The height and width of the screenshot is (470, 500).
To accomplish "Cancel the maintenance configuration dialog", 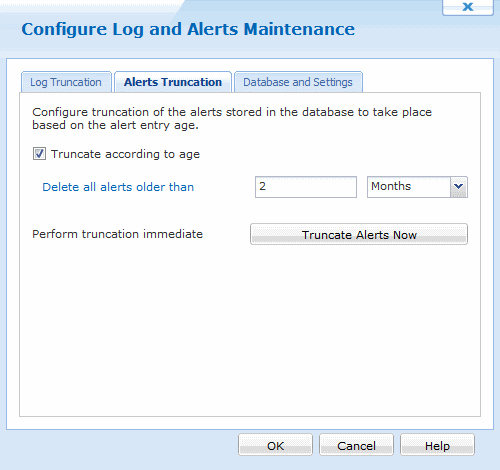I will coord(356,445).
